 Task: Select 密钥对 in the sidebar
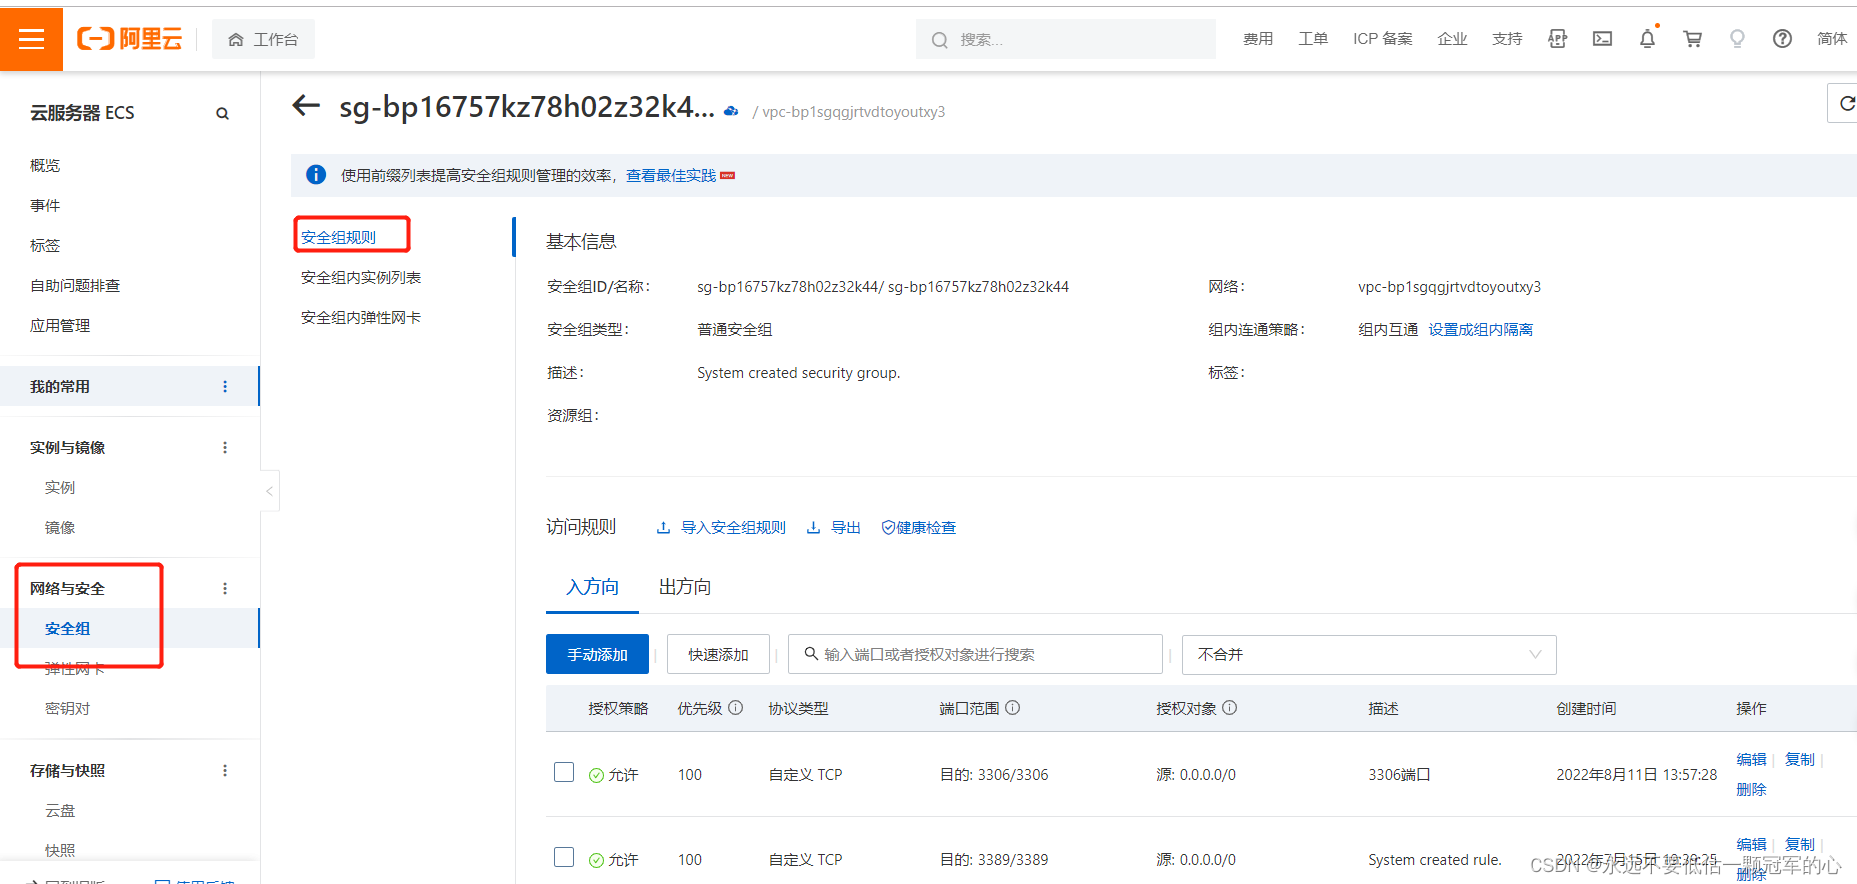point(68,708)
